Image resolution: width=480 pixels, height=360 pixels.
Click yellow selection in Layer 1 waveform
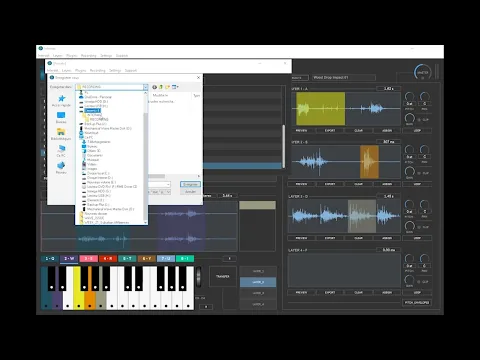coord(321,109)
